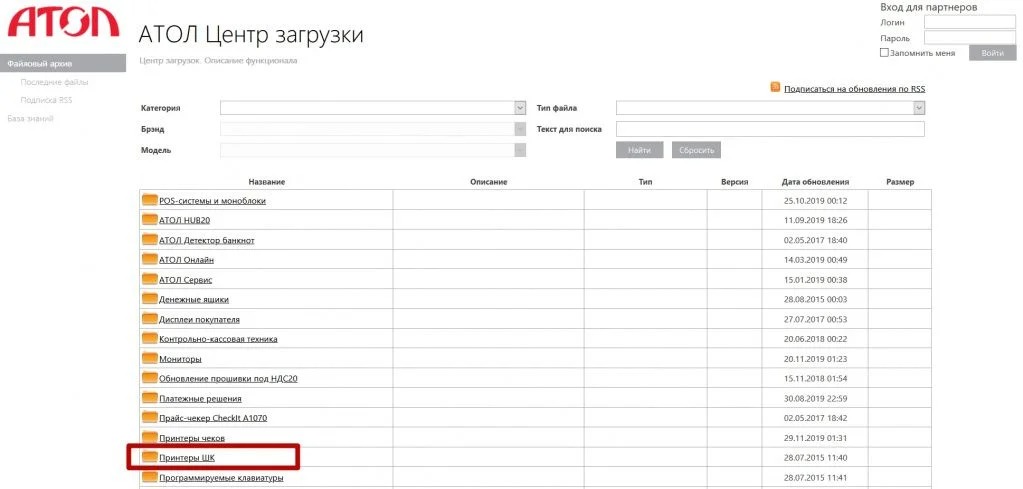Click the Пароль input field

click(970, 38)
